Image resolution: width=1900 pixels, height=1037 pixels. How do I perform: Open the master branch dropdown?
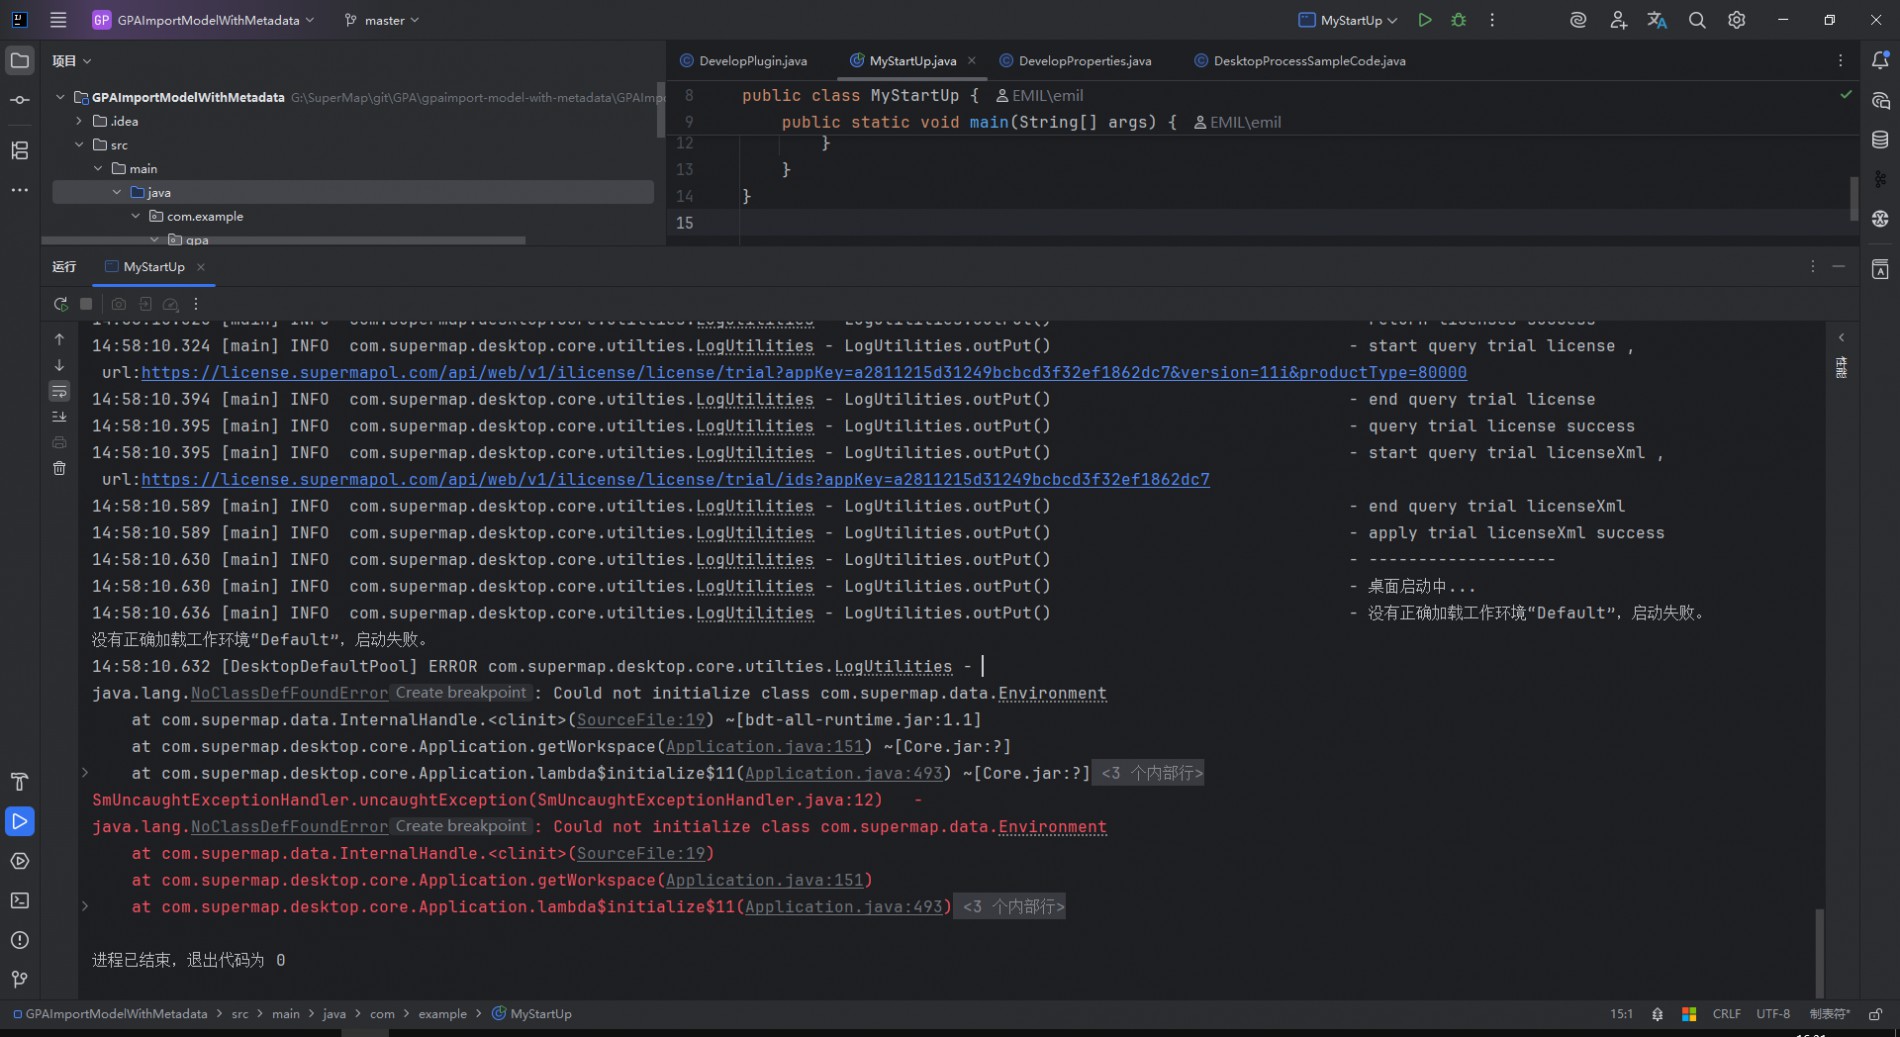click(x=382, y=20)
